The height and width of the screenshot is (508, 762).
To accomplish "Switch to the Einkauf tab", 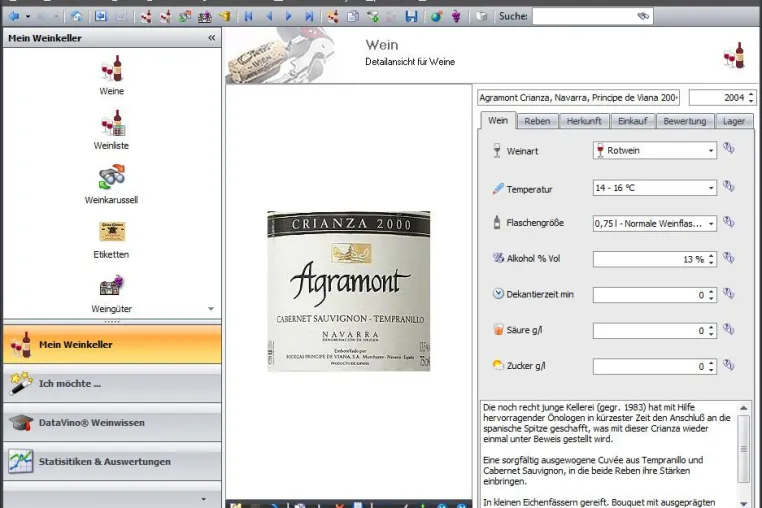I will click(632, 121).
